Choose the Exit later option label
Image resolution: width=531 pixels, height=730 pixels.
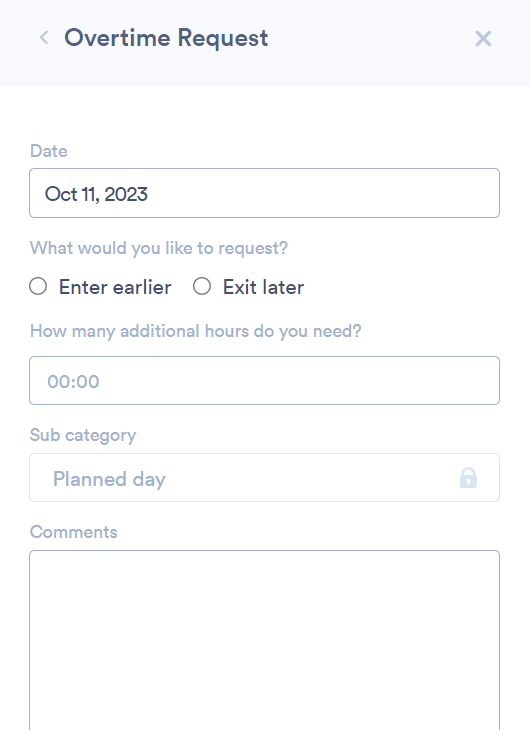(263, 287)
